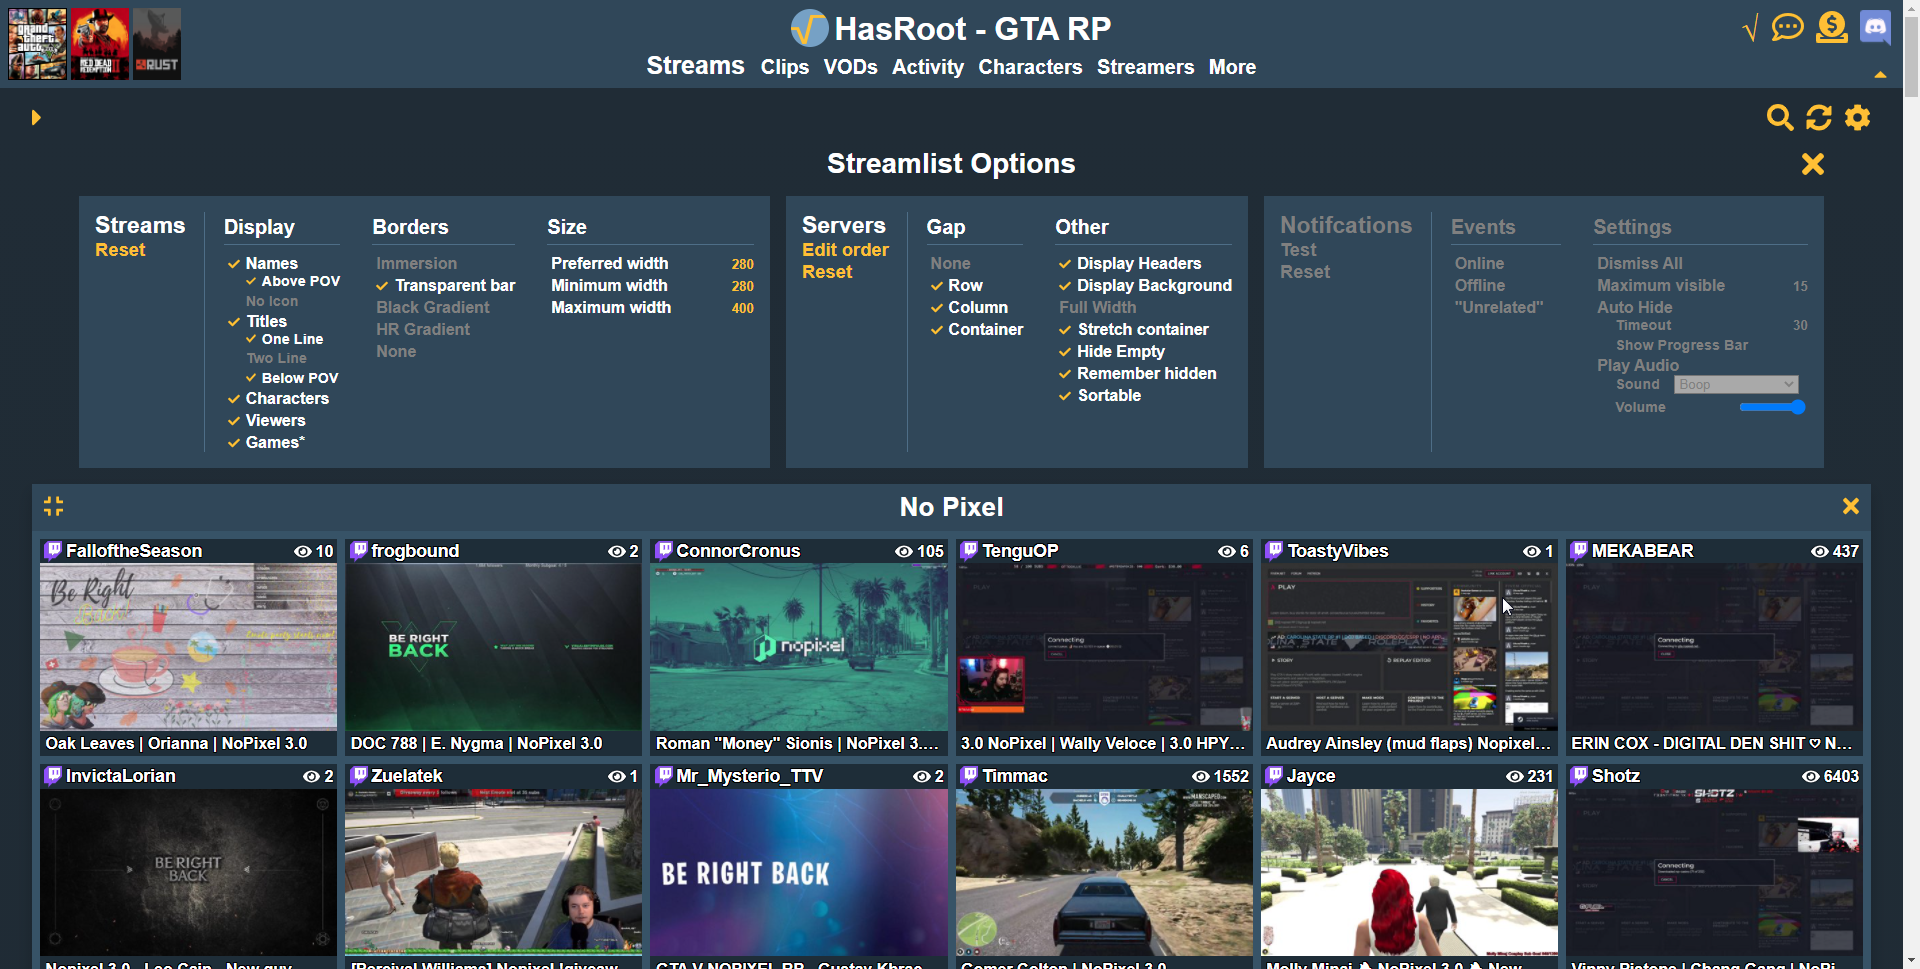Open ConnorCronus stream thumbnail
The height and width of the screenshot is (969, 1920).
pyautogui.click(x=799, y=647)
